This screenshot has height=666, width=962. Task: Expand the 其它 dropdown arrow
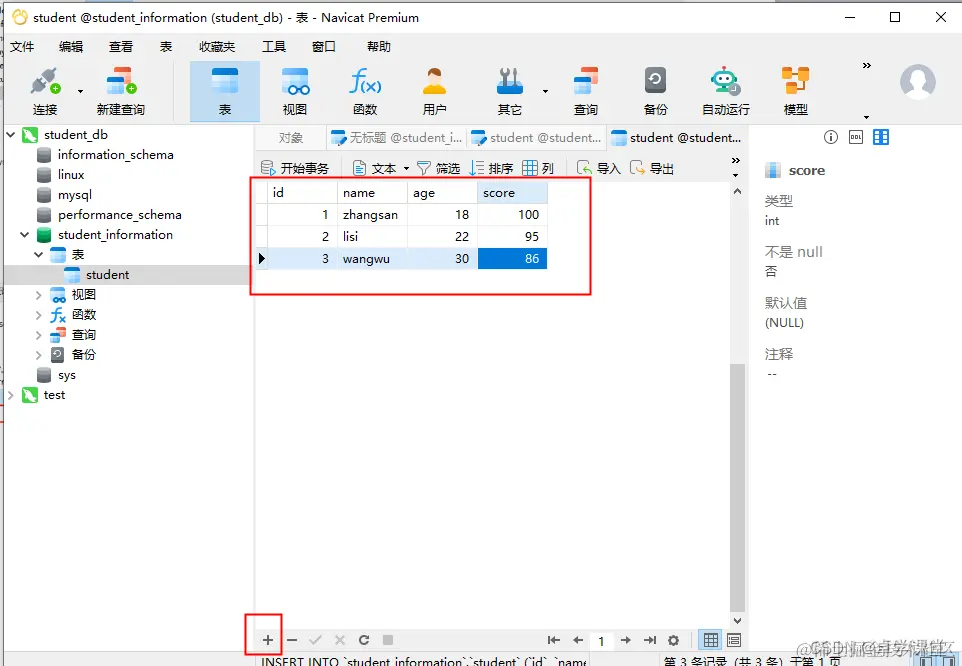coord(545,91)
